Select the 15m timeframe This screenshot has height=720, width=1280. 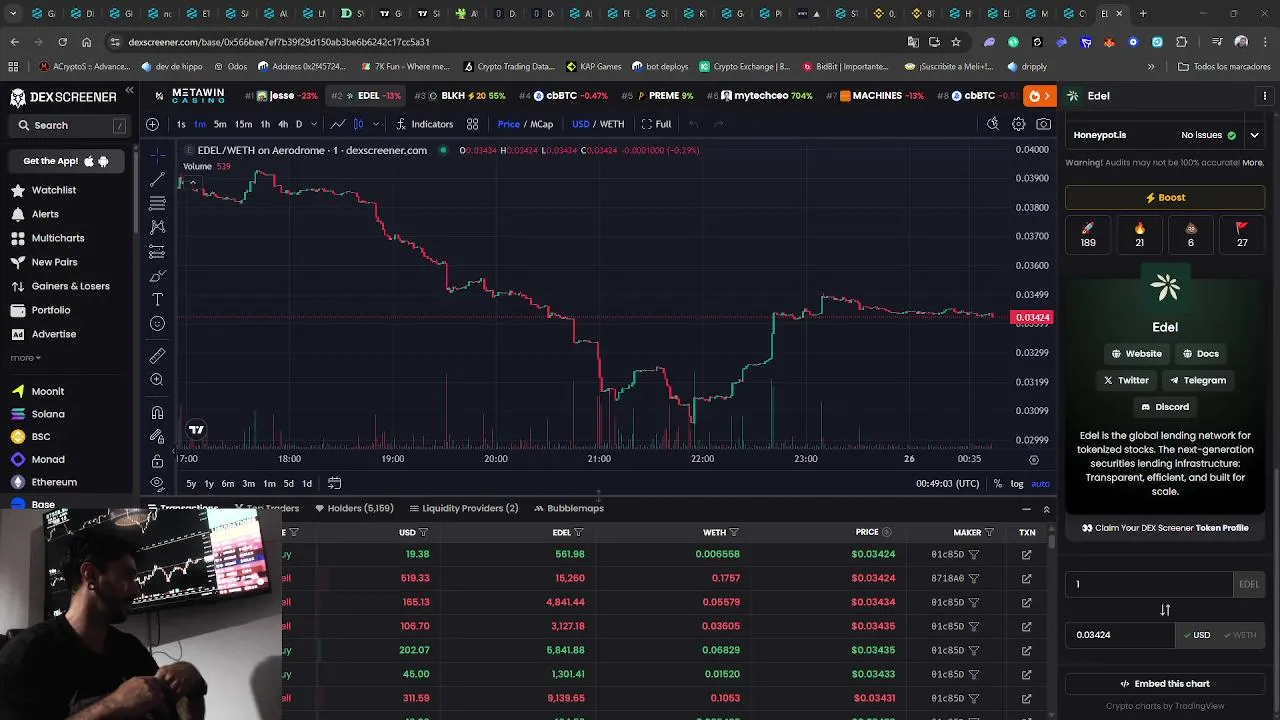pos(243,124)
